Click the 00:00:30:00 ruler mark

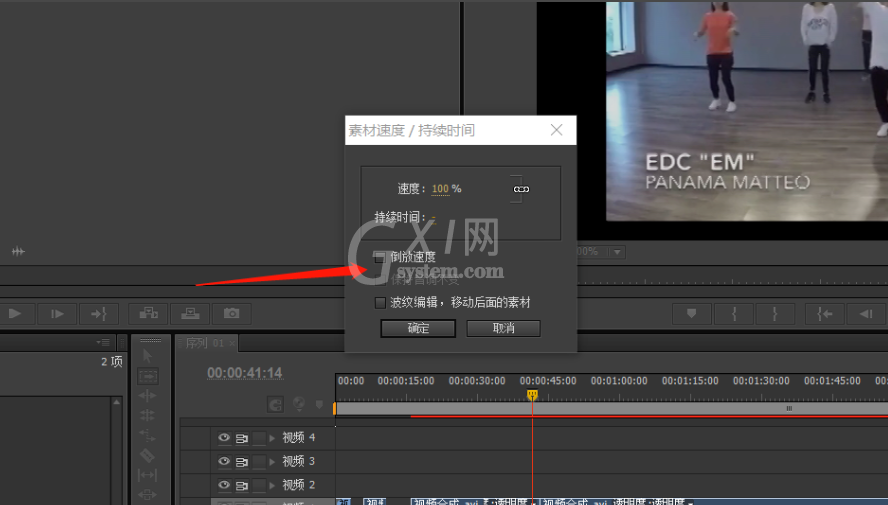coord(477,381)
